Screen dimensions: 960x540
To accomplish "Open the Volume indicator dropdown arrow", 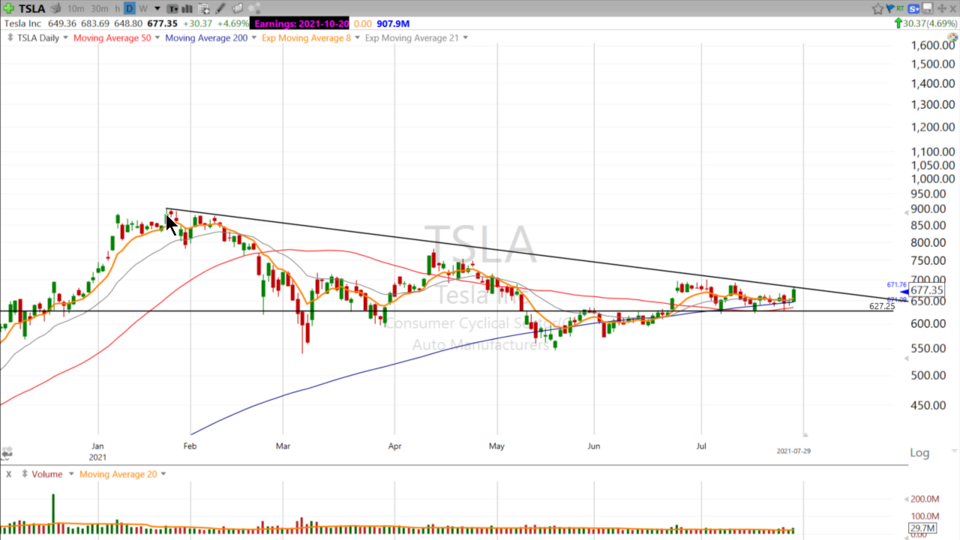I will [71, 474].
